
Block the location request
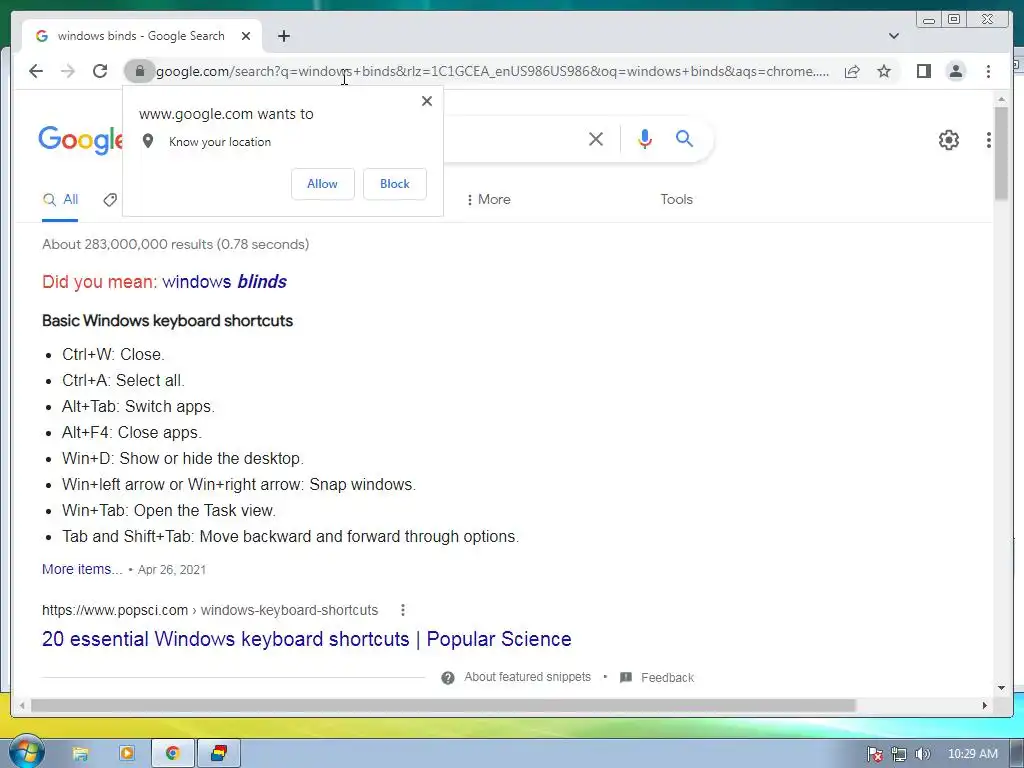(x=395, y=184)
